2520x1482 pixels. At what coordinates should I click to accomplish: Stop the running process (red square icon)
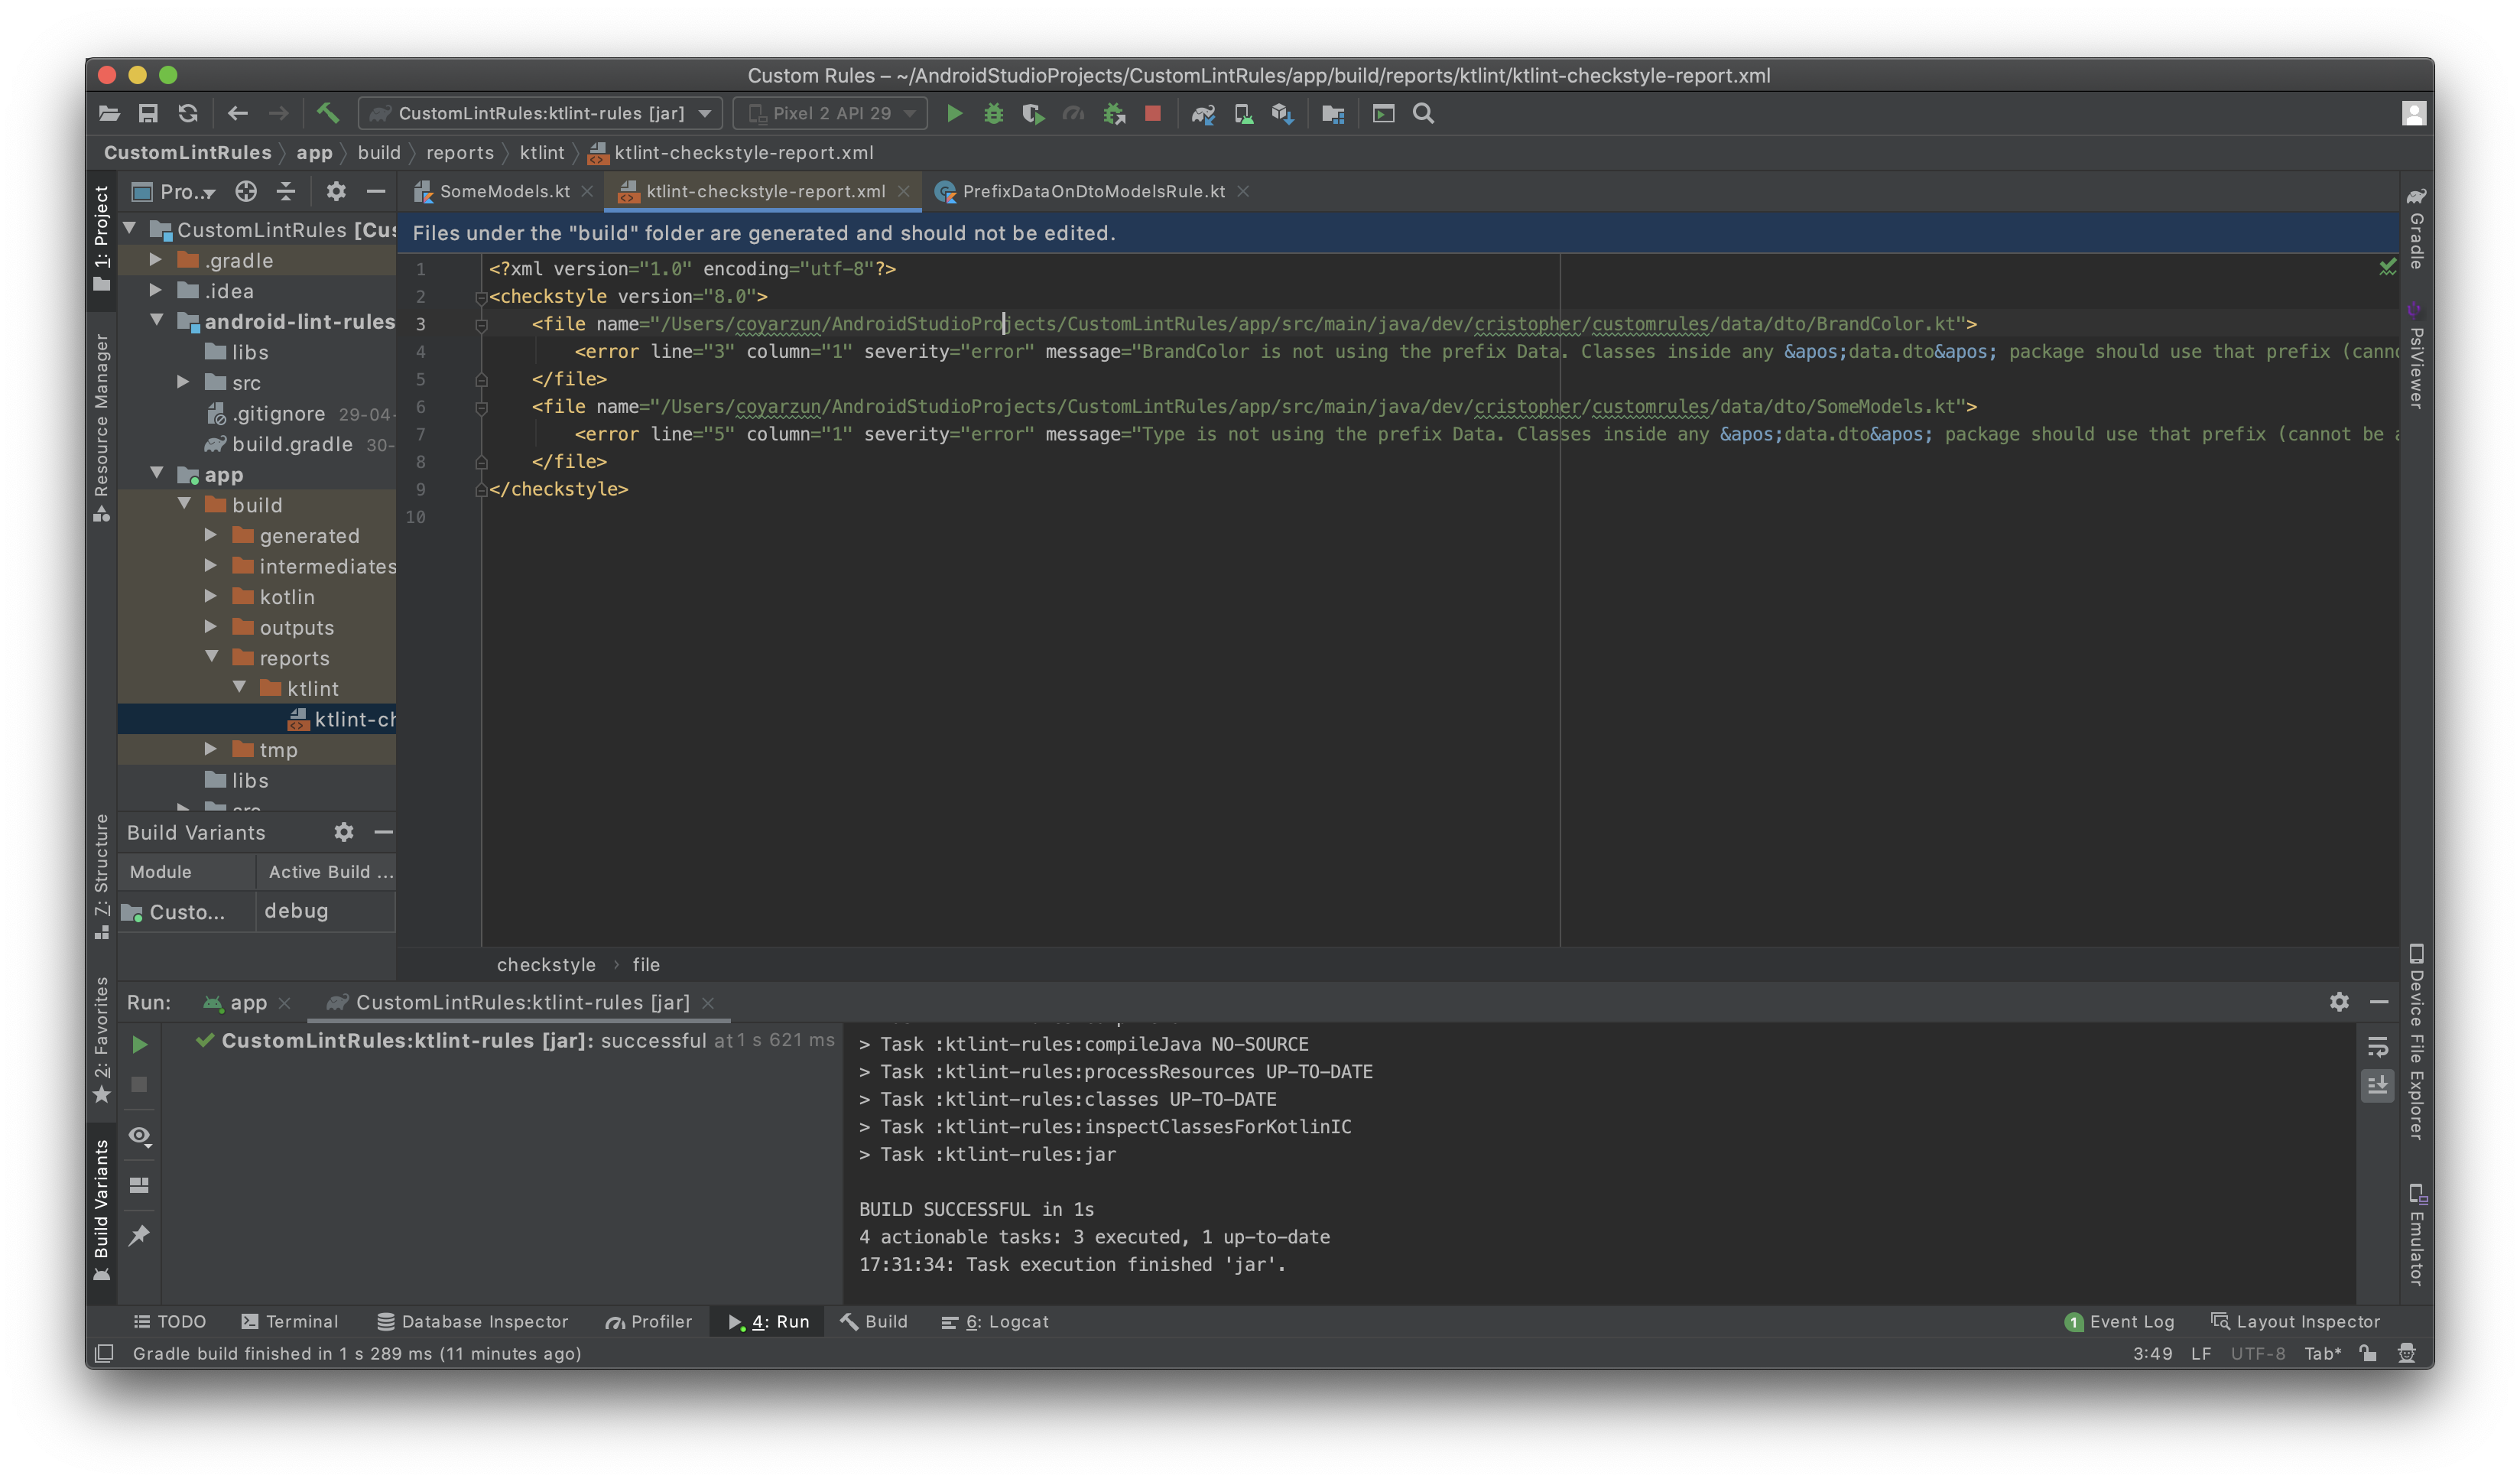coord(1152,113)
